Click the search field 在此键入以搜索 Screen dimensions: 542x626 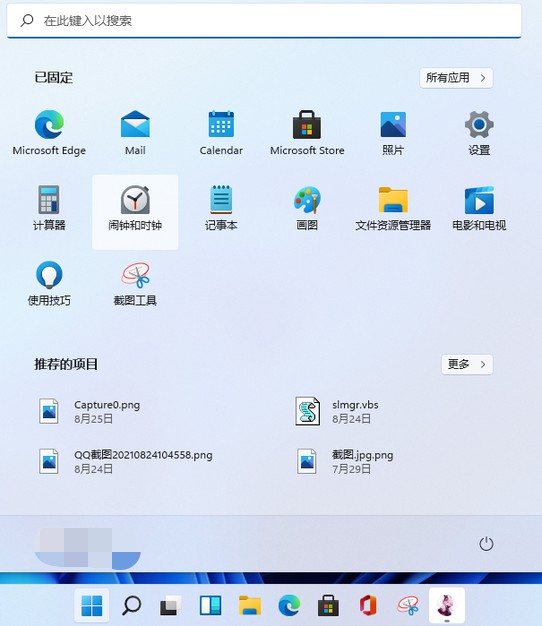[x=264, y=21]
